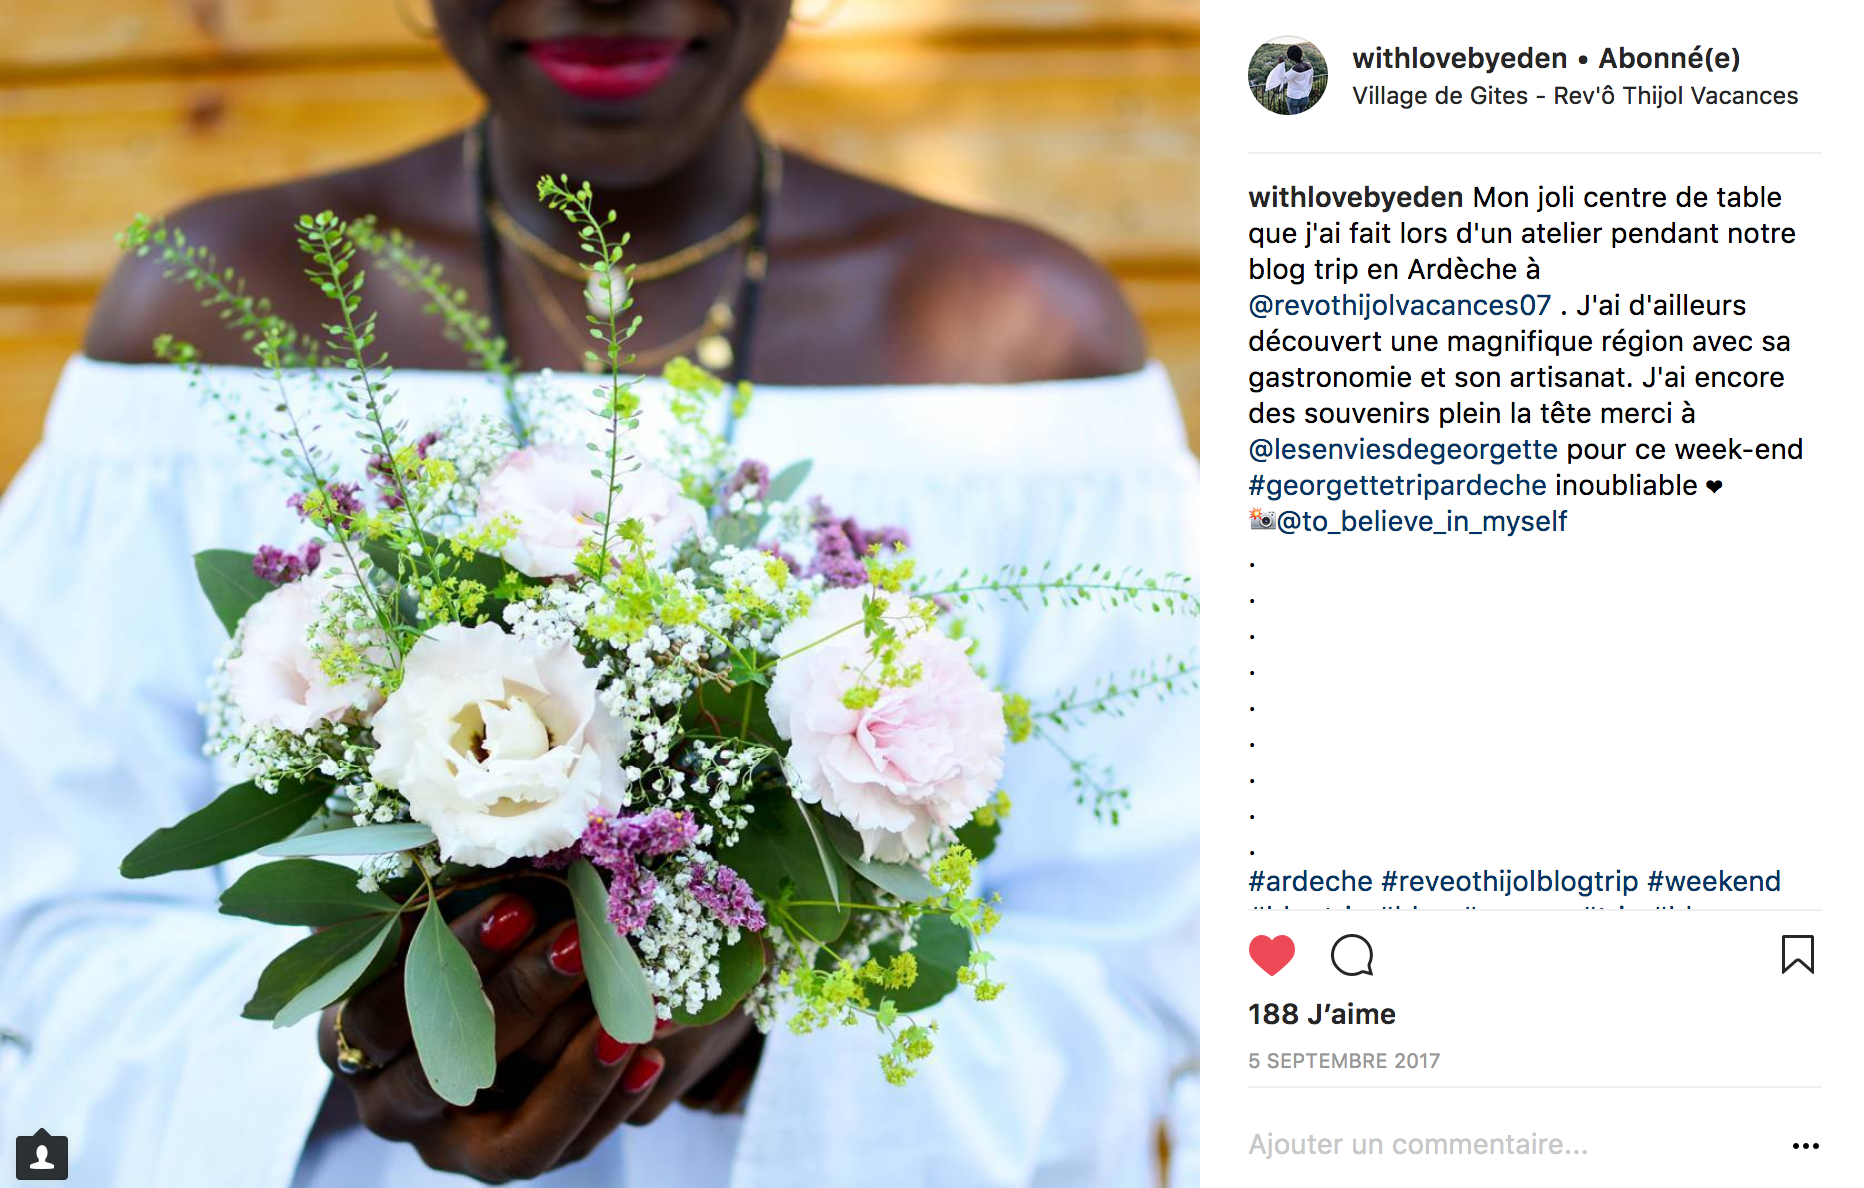The image size is (1864, 1188).
Task: Open the #weekend hashtag
Action: coord(1713,881)
